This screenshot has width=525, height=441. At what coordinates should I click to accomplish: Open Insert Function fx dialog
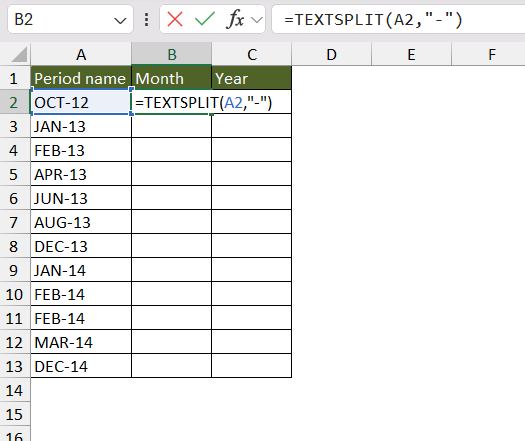point(236,19)
